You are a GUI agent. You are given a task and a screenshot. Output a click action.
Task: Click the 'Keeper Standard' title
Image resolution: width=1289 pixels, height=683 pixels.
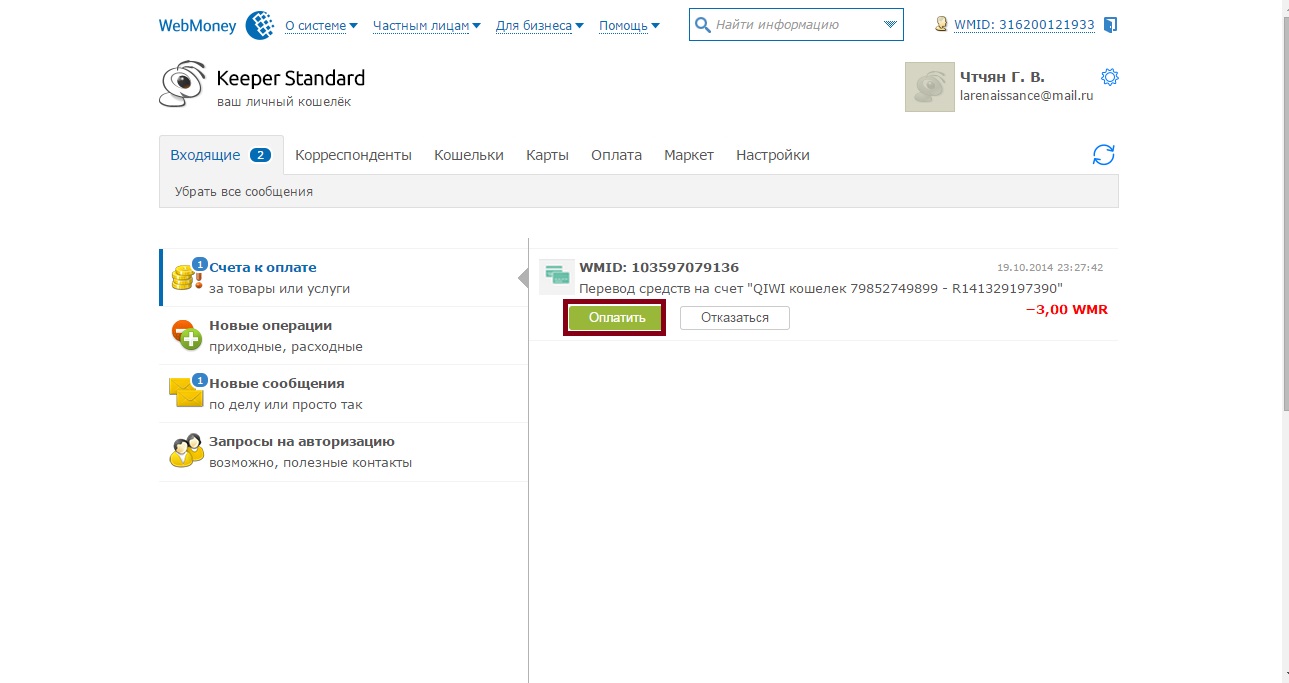pyautogui.click(x=291, y=78)
